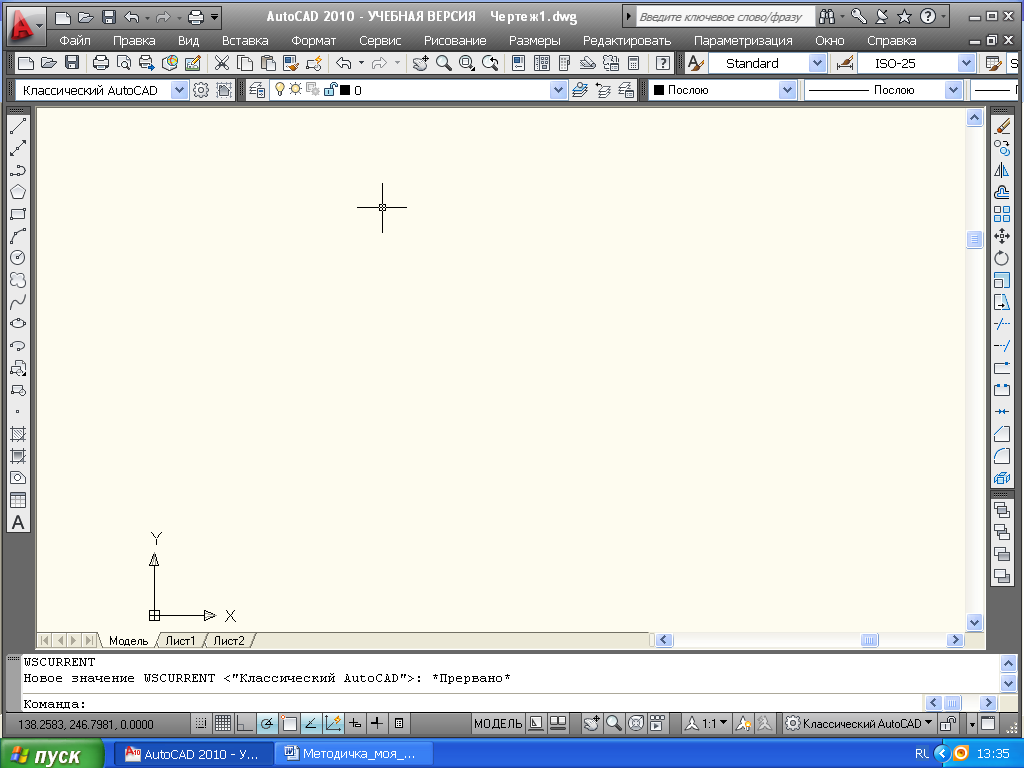Open color control dropdown Послою
This screenshot has height=768, width=1024.
pos(788,90)
